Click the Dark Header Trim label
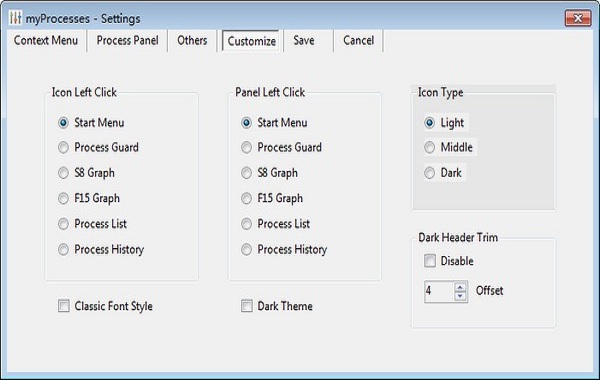 coord(458,238)
